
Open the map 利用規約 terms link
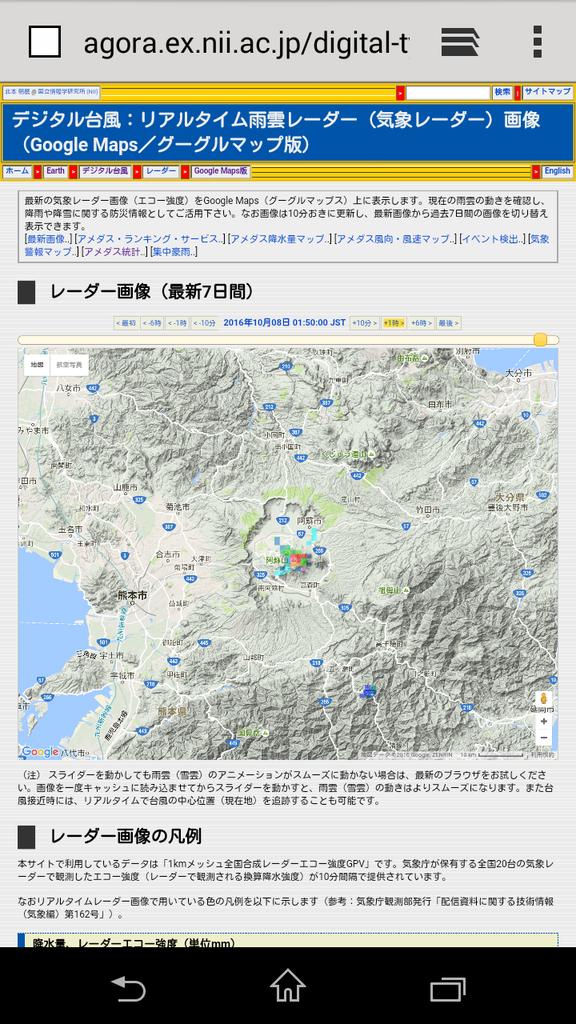coord(541,754)
